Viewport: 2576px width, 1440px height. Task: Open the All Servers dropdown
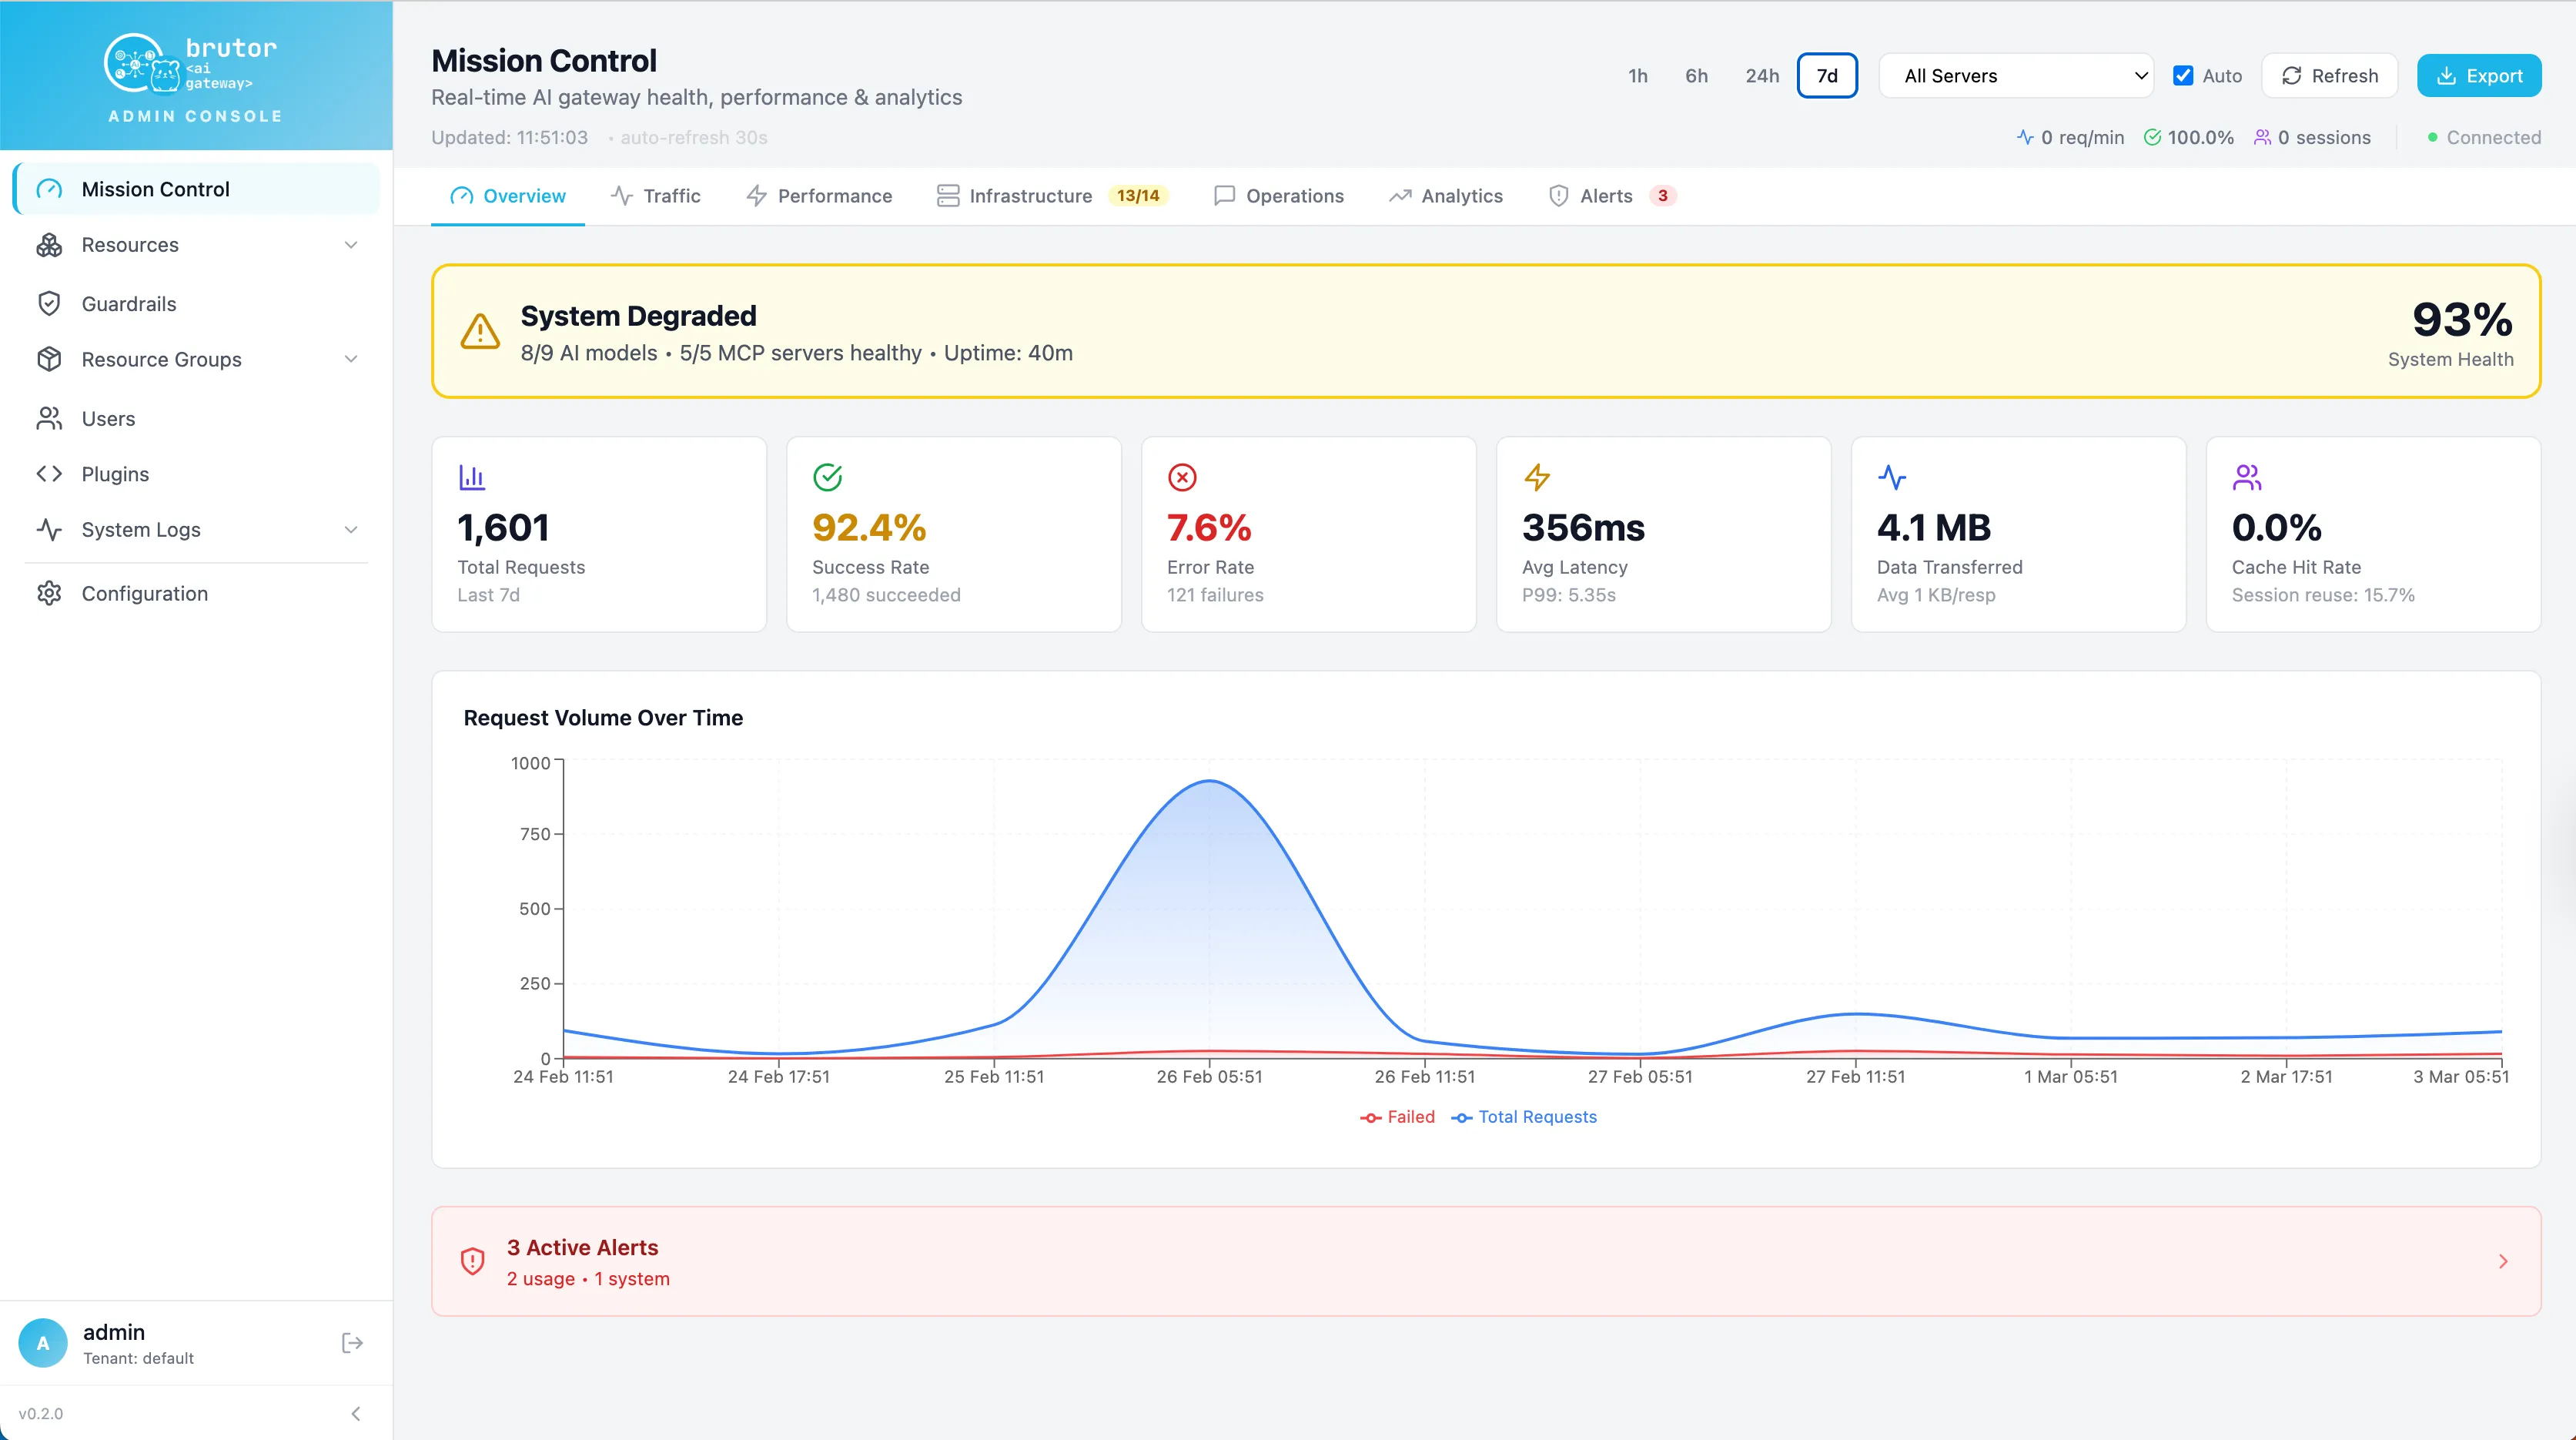tap(2016, 76)
